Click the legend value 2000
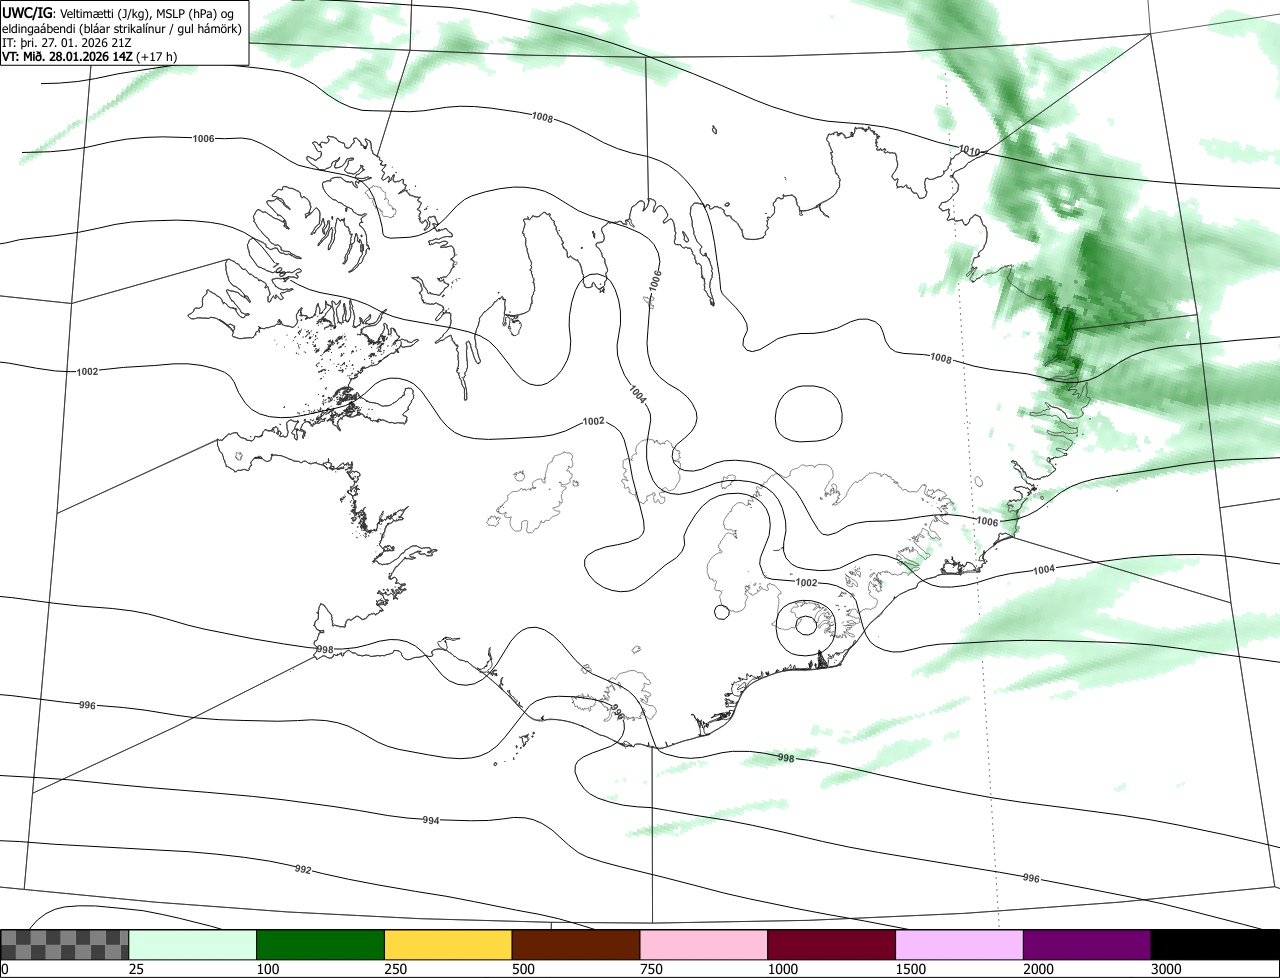Screen dimensions: 1280x978 tap(1038, 969)
